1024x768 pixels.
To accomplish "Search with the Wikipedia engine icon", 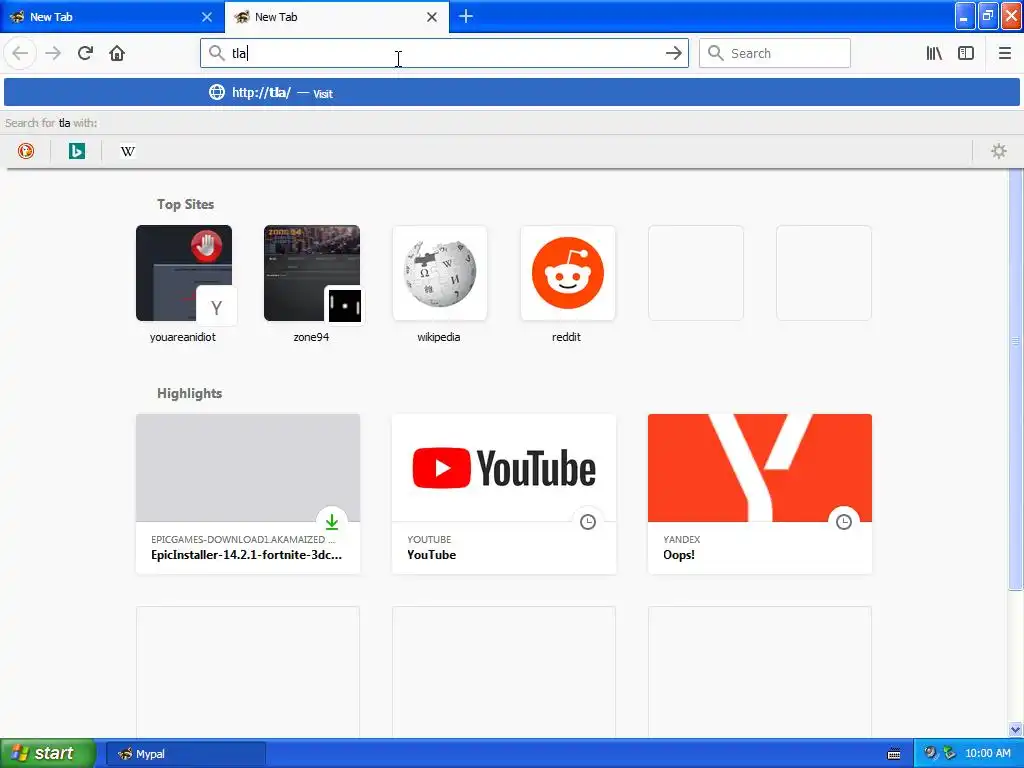I will point(127,152).
